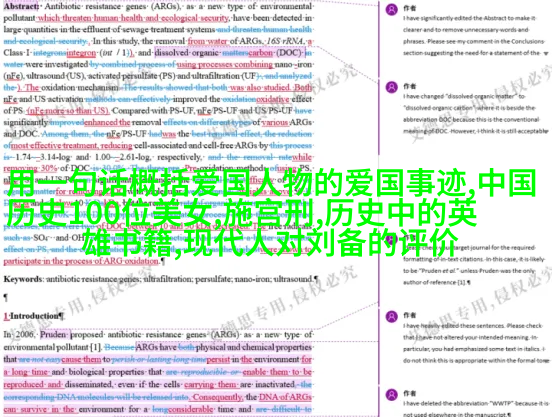Click the avatar beside the "WWTP" abbreviation comment
The image size is (553, 418).
pyautogui.click(x=391, y=394)
